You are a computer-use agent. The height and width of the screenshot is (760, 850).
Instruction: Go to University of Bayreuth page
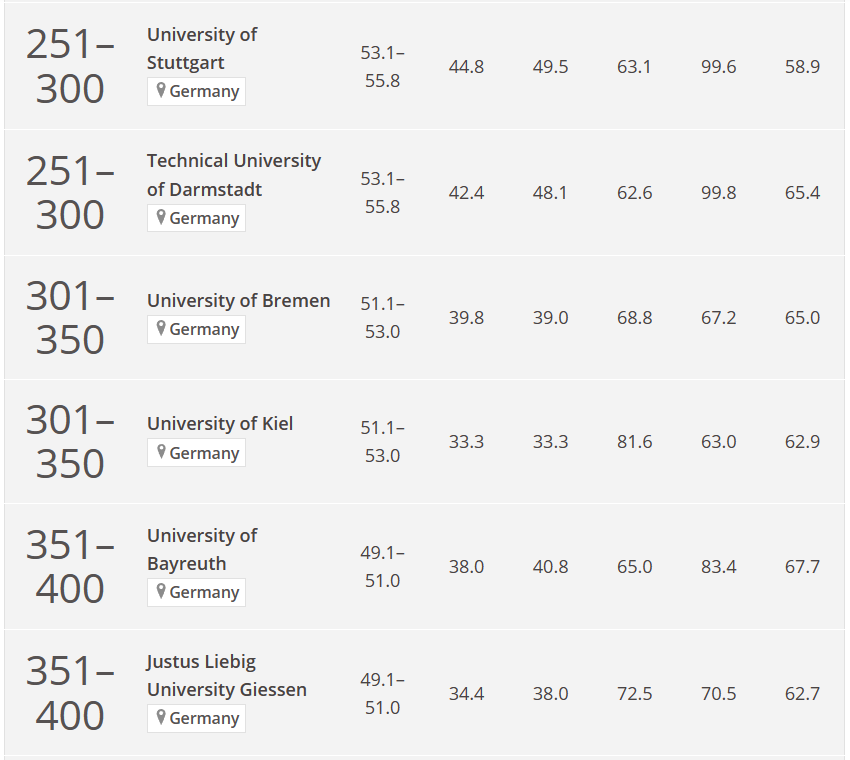(202, 550)
